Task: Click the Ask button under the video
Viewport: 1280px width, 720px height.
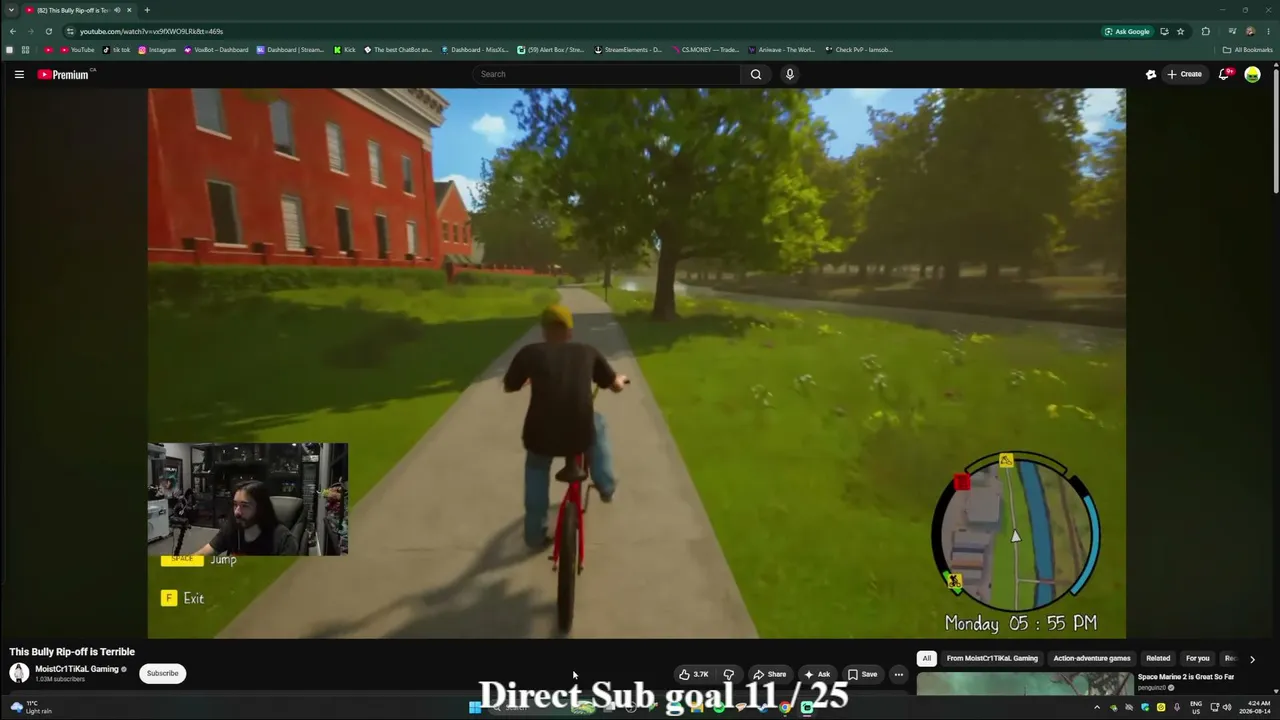Action: click(x=817, y=674)
